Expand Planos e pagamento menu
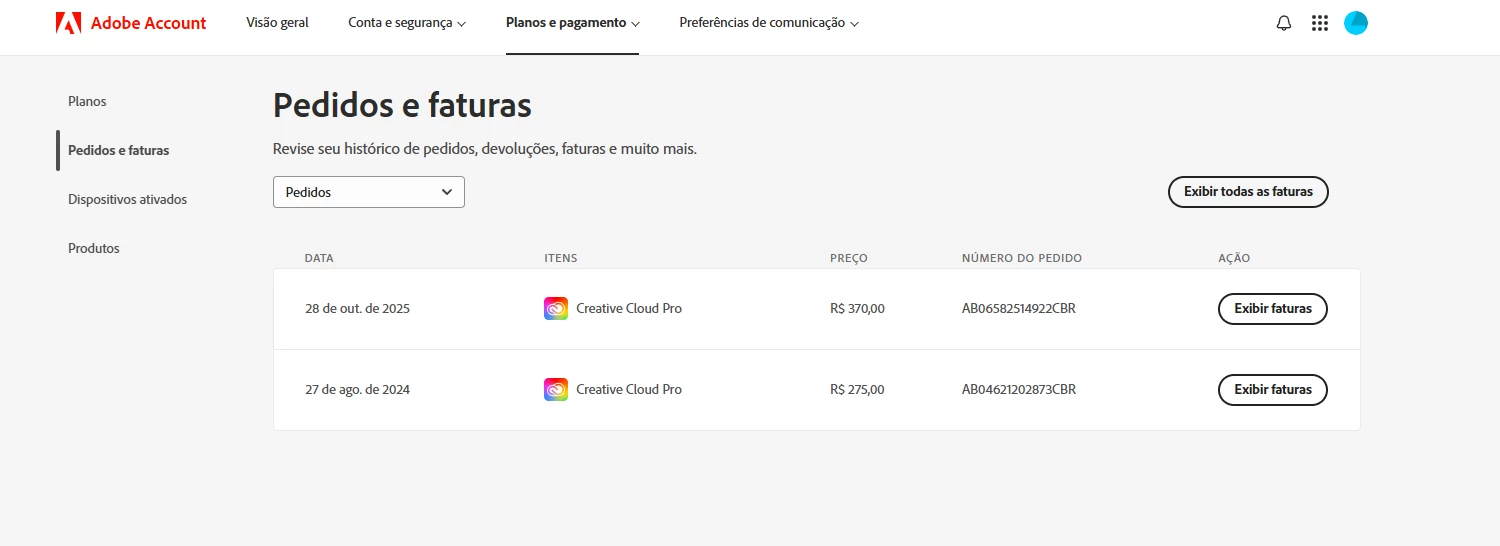 [x=573, y=23]
